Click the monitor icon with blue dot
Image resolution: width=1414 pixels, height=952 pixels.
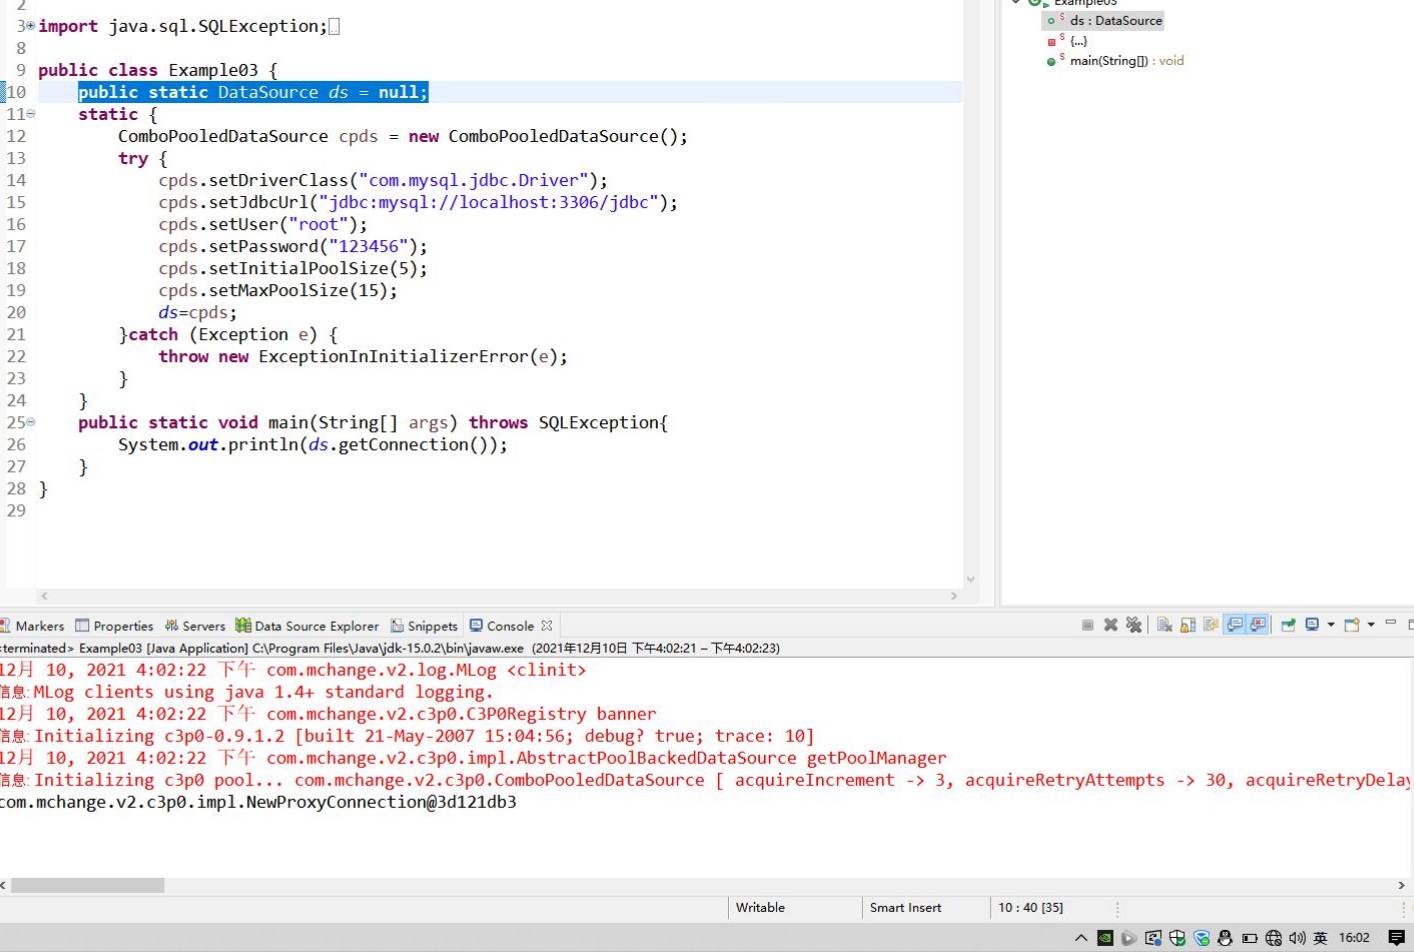[1153, 938]
